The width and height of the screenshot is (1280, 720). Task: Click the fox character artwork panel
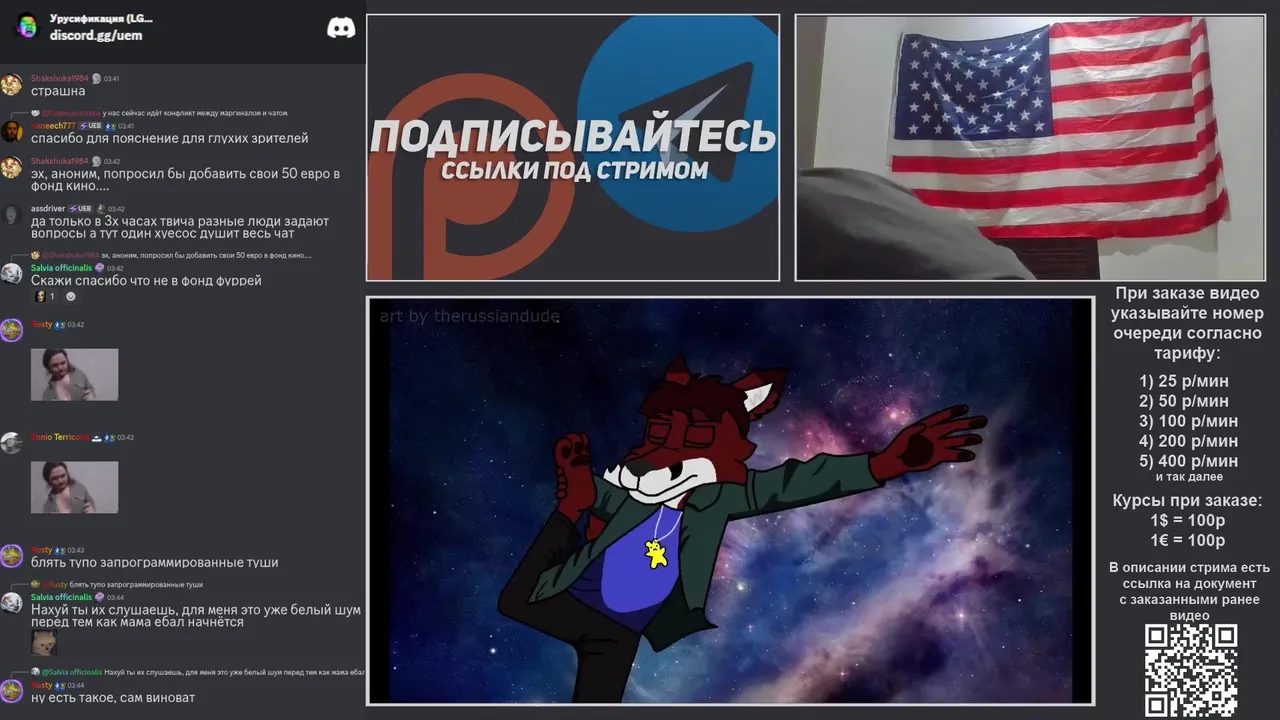pyautogui.click(x=730, y=500)
